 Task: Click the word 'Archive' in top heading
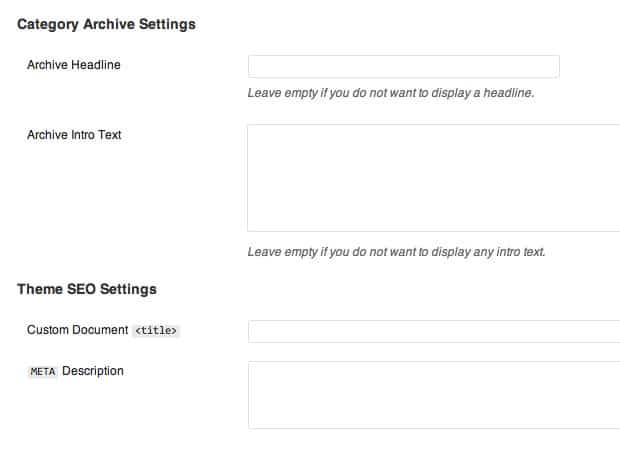[x=109, y=25]
